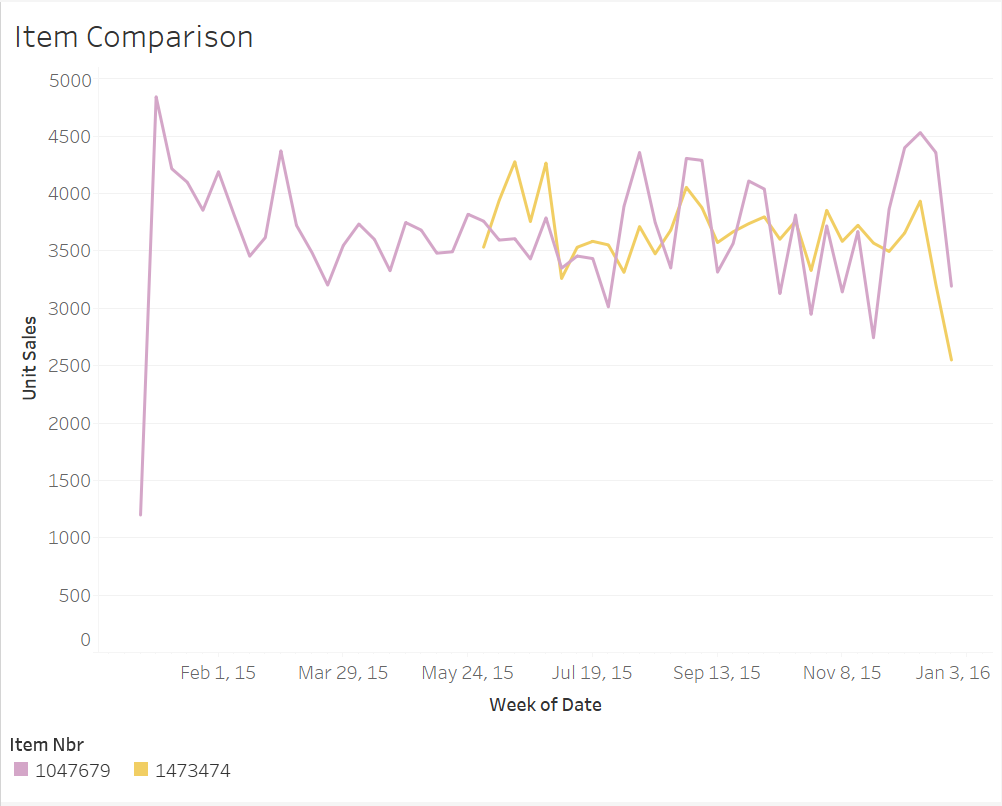The image size is (1002, 806).
Task: Click the 5000 value on the y-axis
Action: click(x=70, y=80)
